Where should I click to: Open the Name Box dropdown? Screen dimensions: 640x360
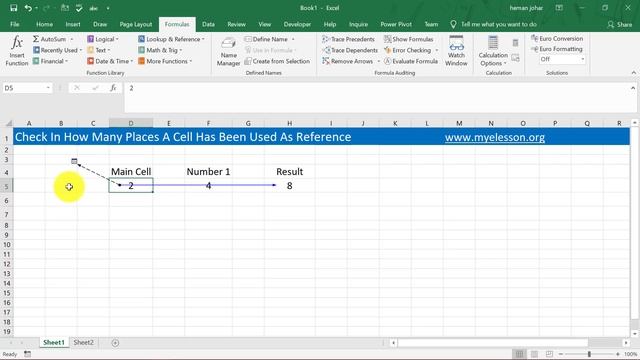point(48,88)
